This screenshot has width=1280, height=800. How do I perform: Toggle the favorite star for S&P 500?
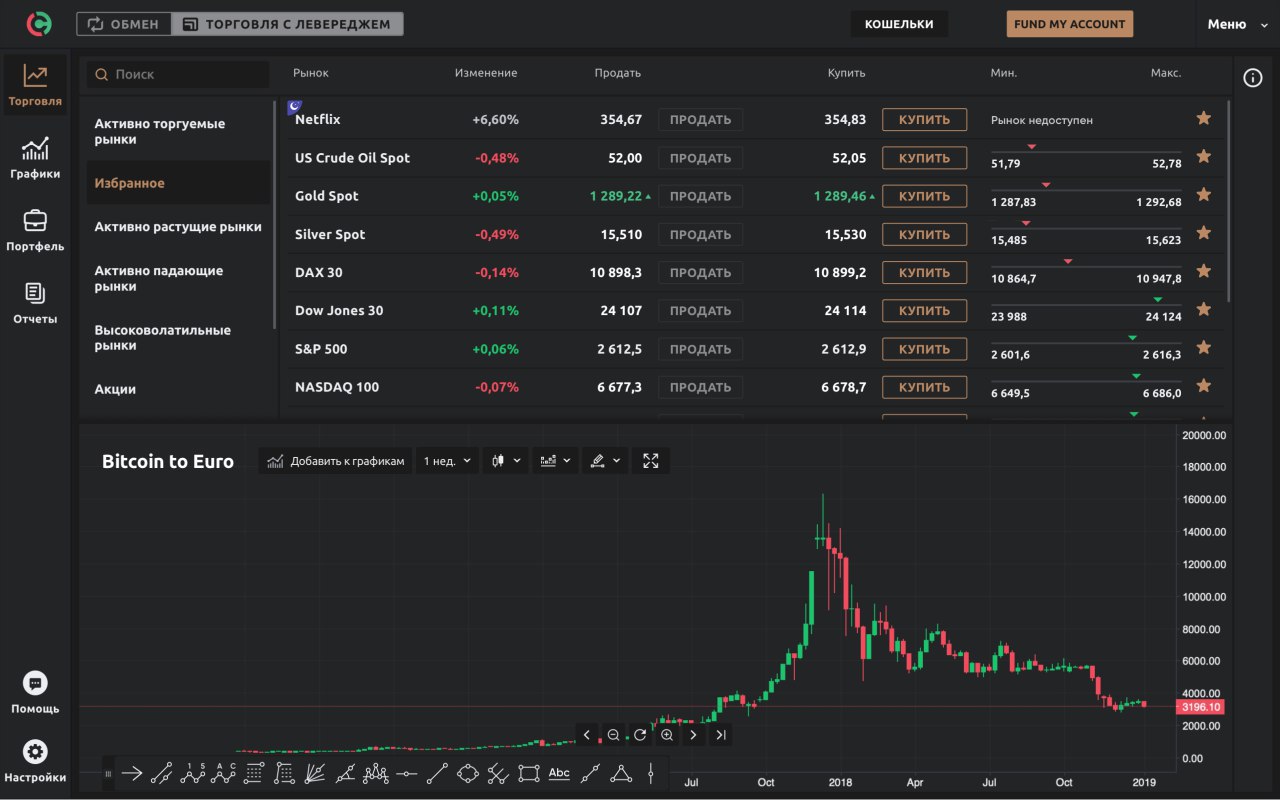pos(1204,347)
